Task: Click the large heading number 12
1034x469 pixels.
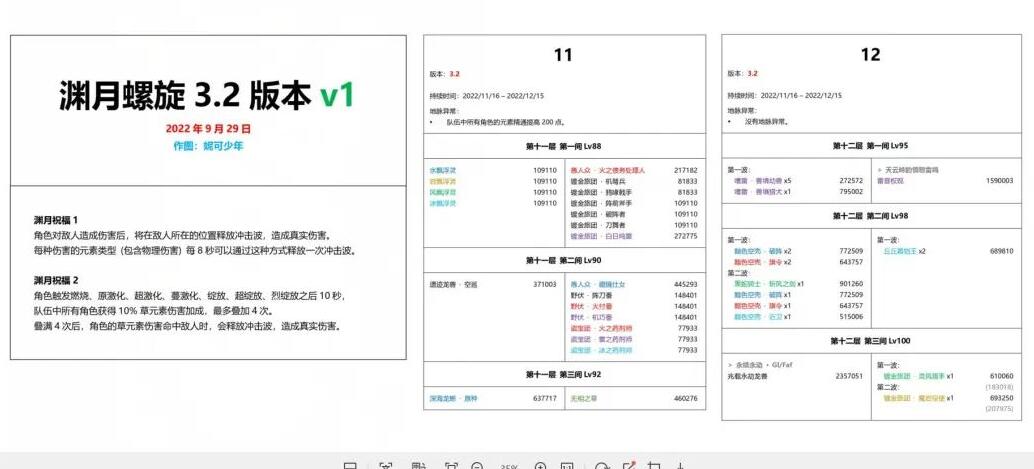Action: (870, 55)
